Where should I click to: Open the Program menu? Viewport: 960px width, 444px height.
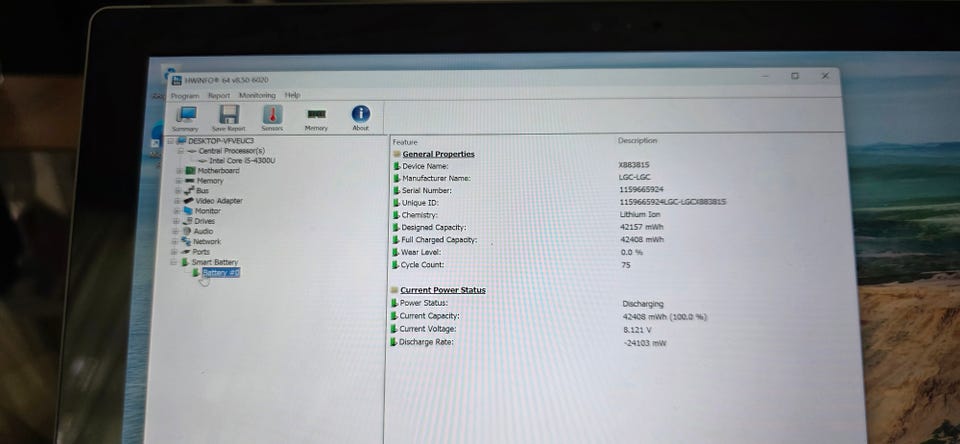point(185,96)
